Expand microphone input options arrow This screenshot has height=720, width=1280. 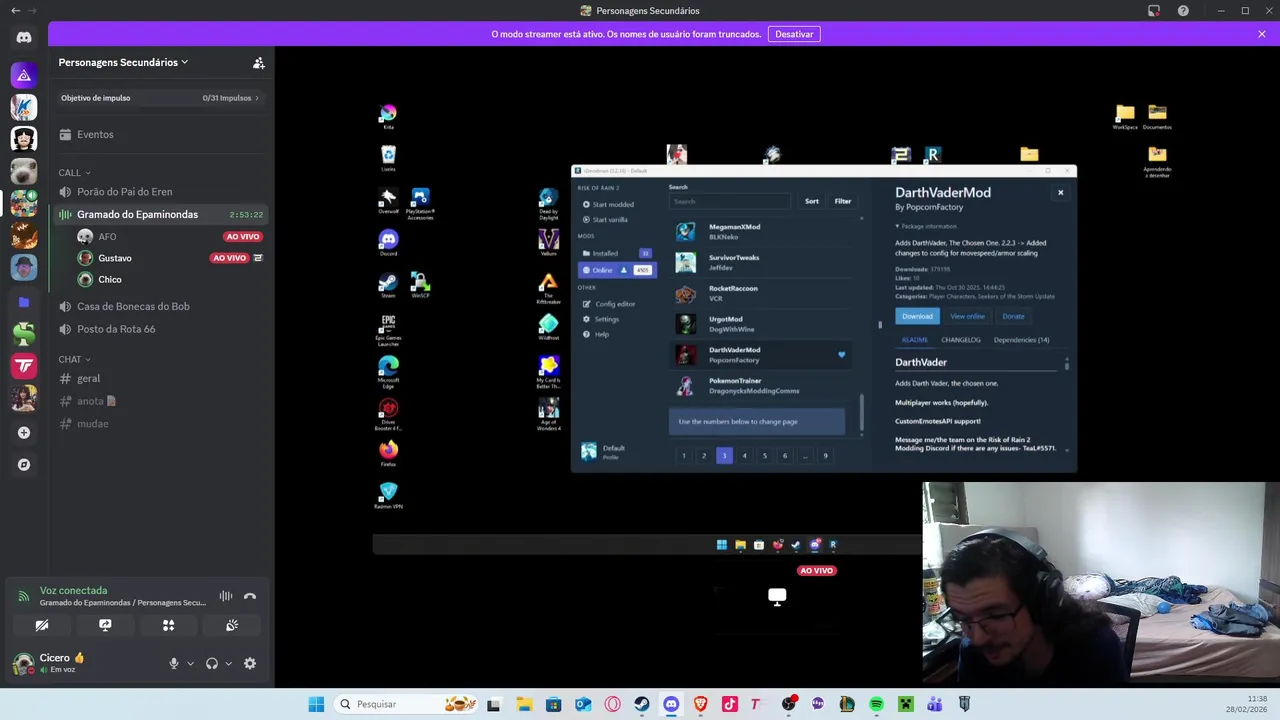(x=190, y=663)
